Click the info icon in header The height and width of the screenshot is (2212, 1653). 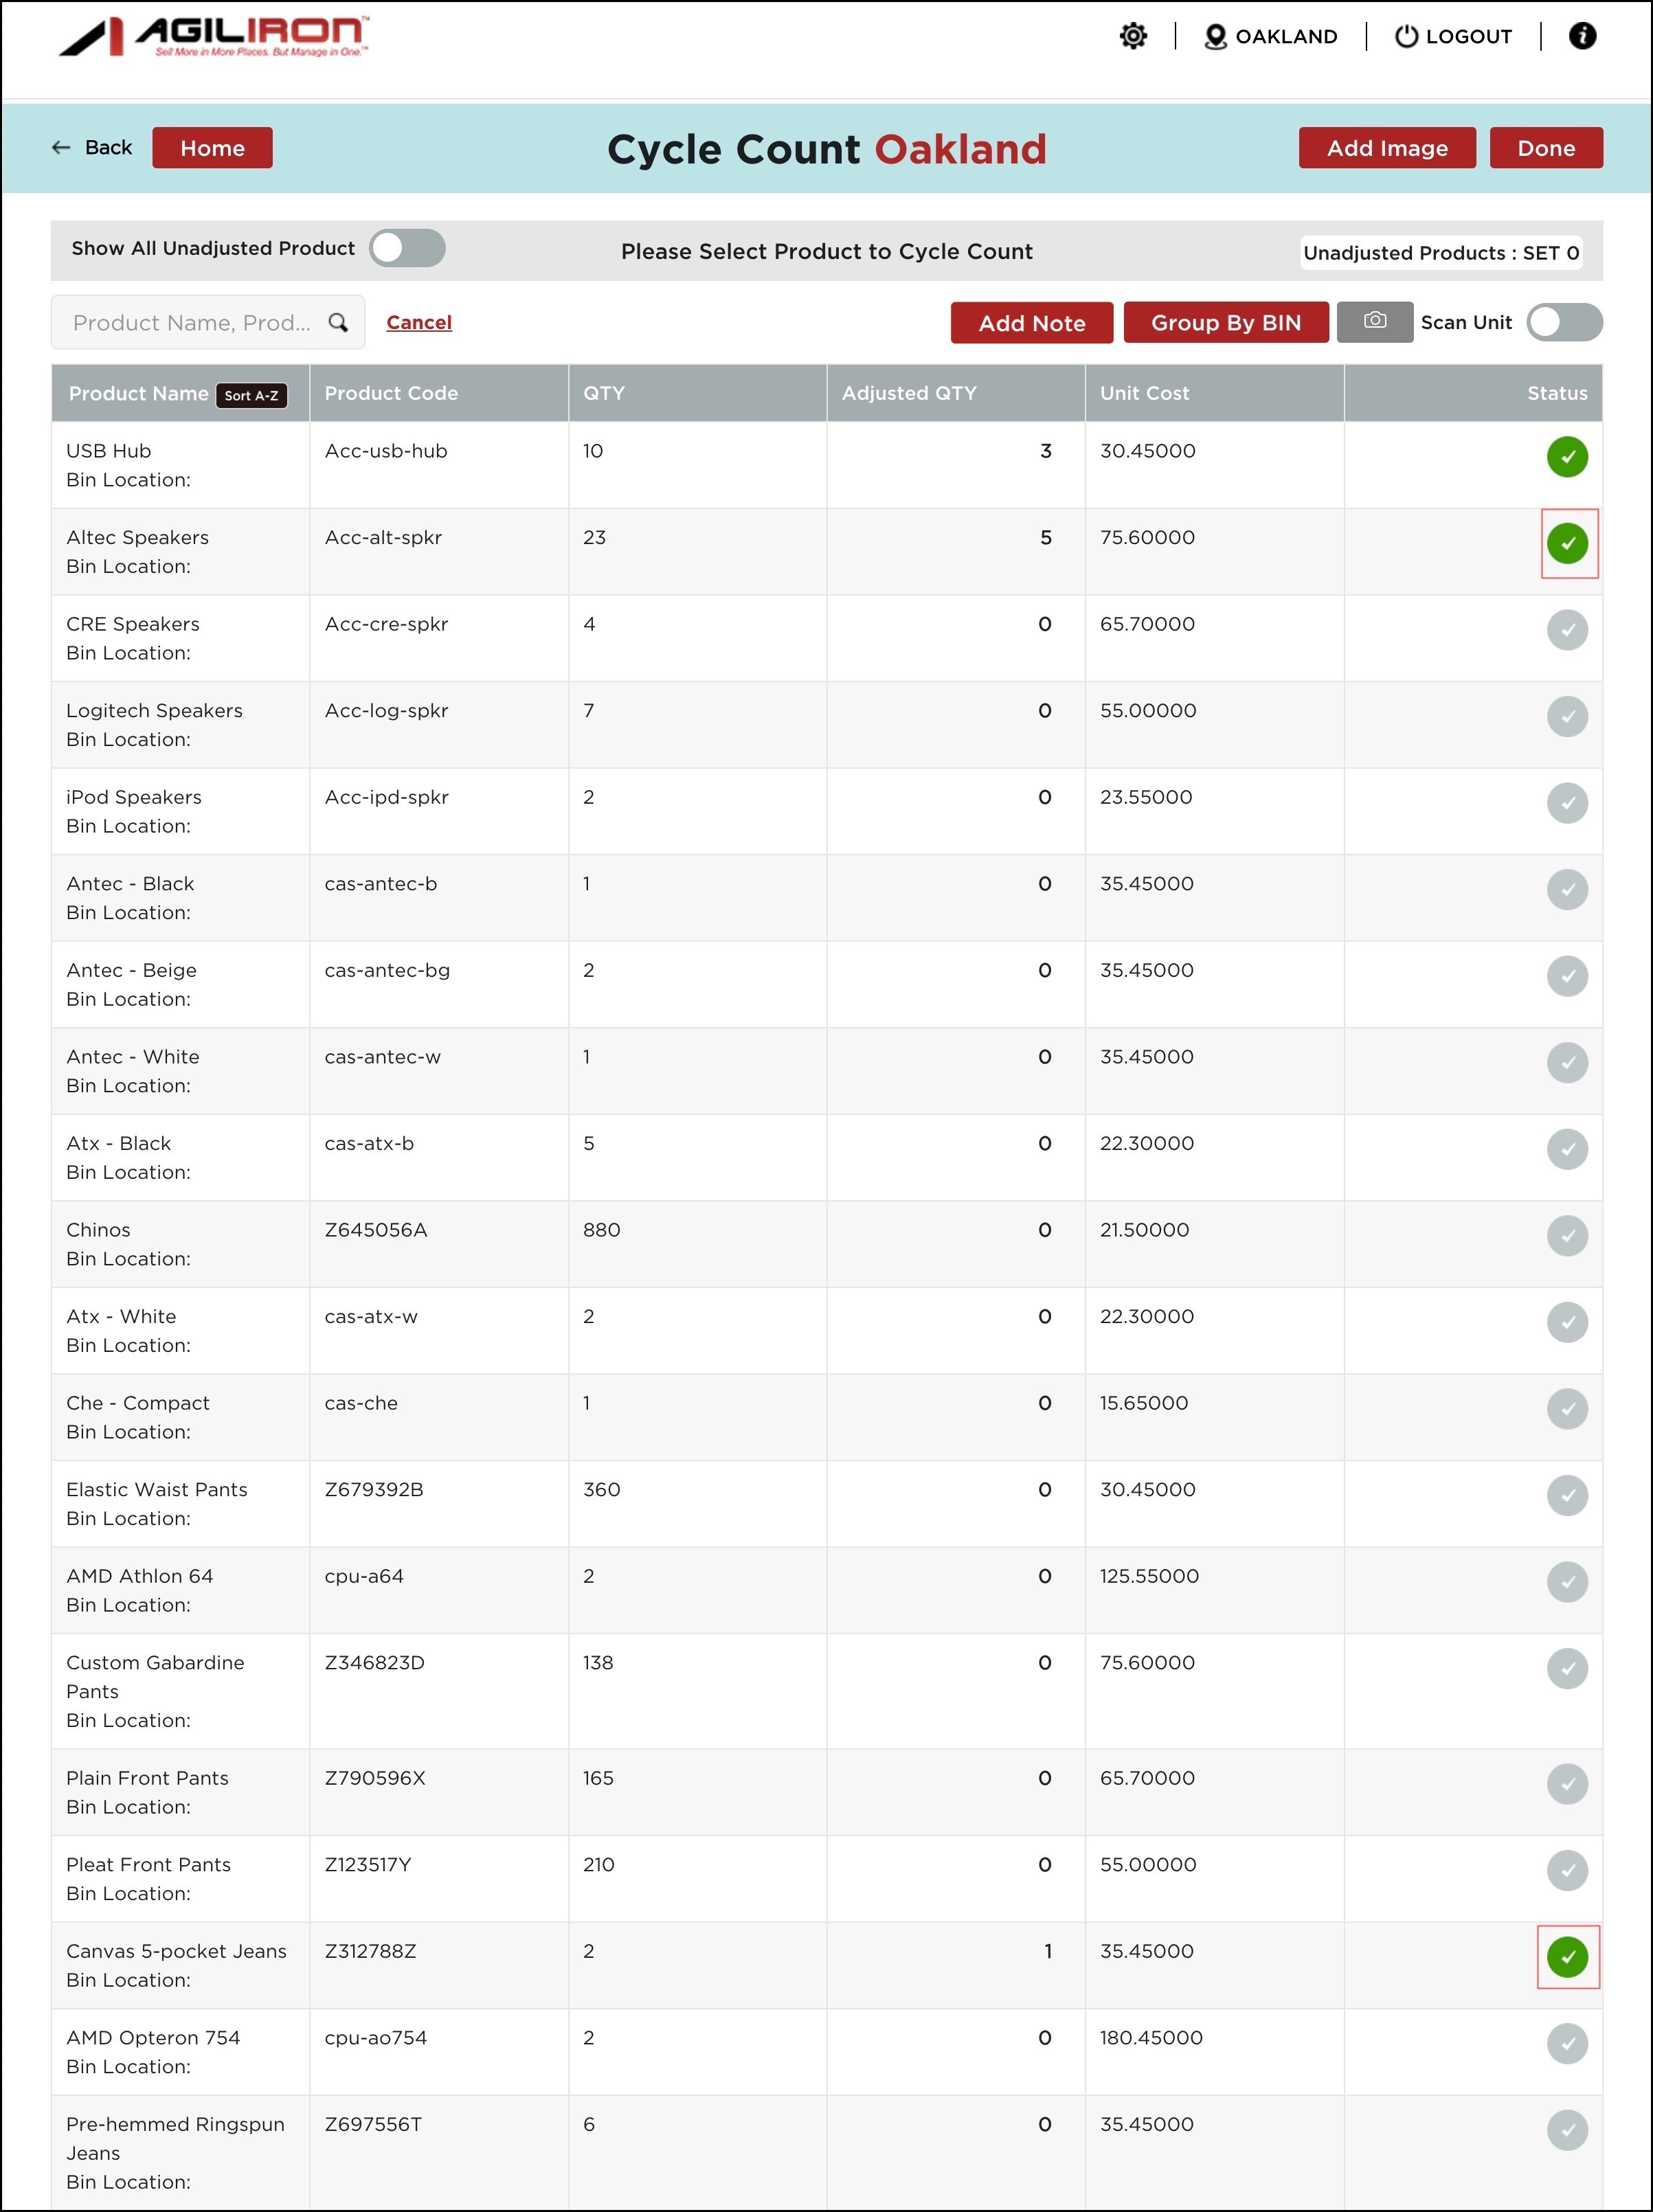coord(1582,36)
